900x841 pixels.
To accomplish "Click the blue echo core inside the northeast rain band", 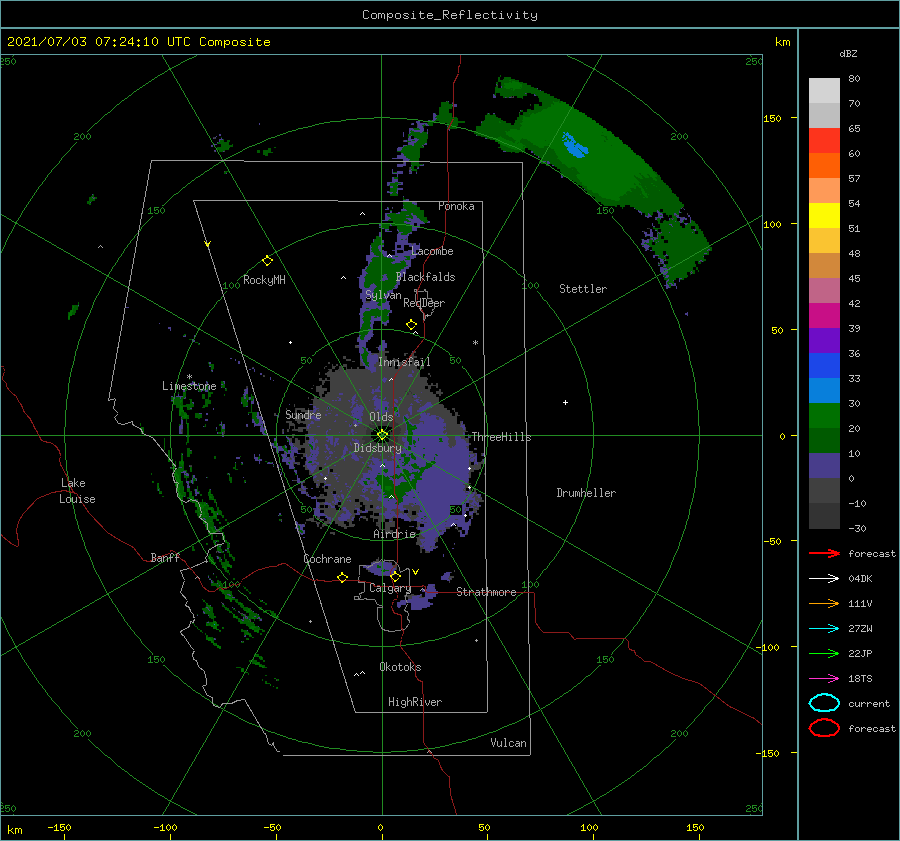I will [574, 146].
